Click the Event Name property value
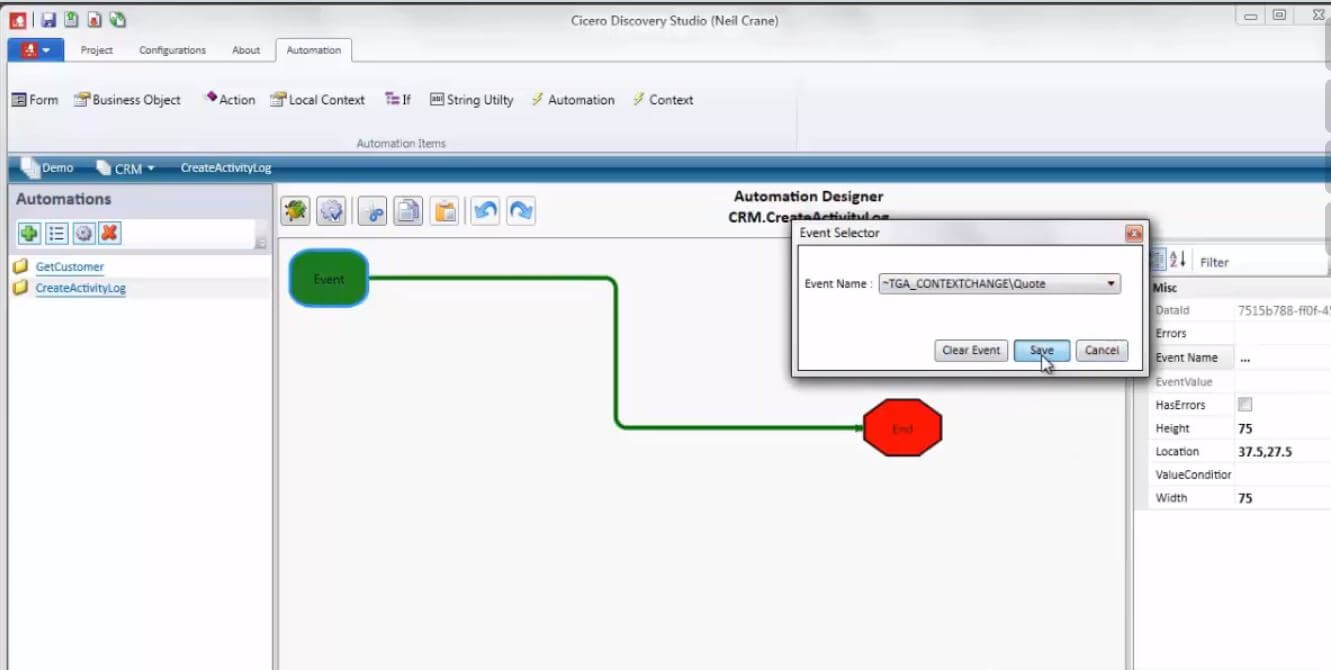This screenshot has width=1331, height=670. pos(1283,358)
